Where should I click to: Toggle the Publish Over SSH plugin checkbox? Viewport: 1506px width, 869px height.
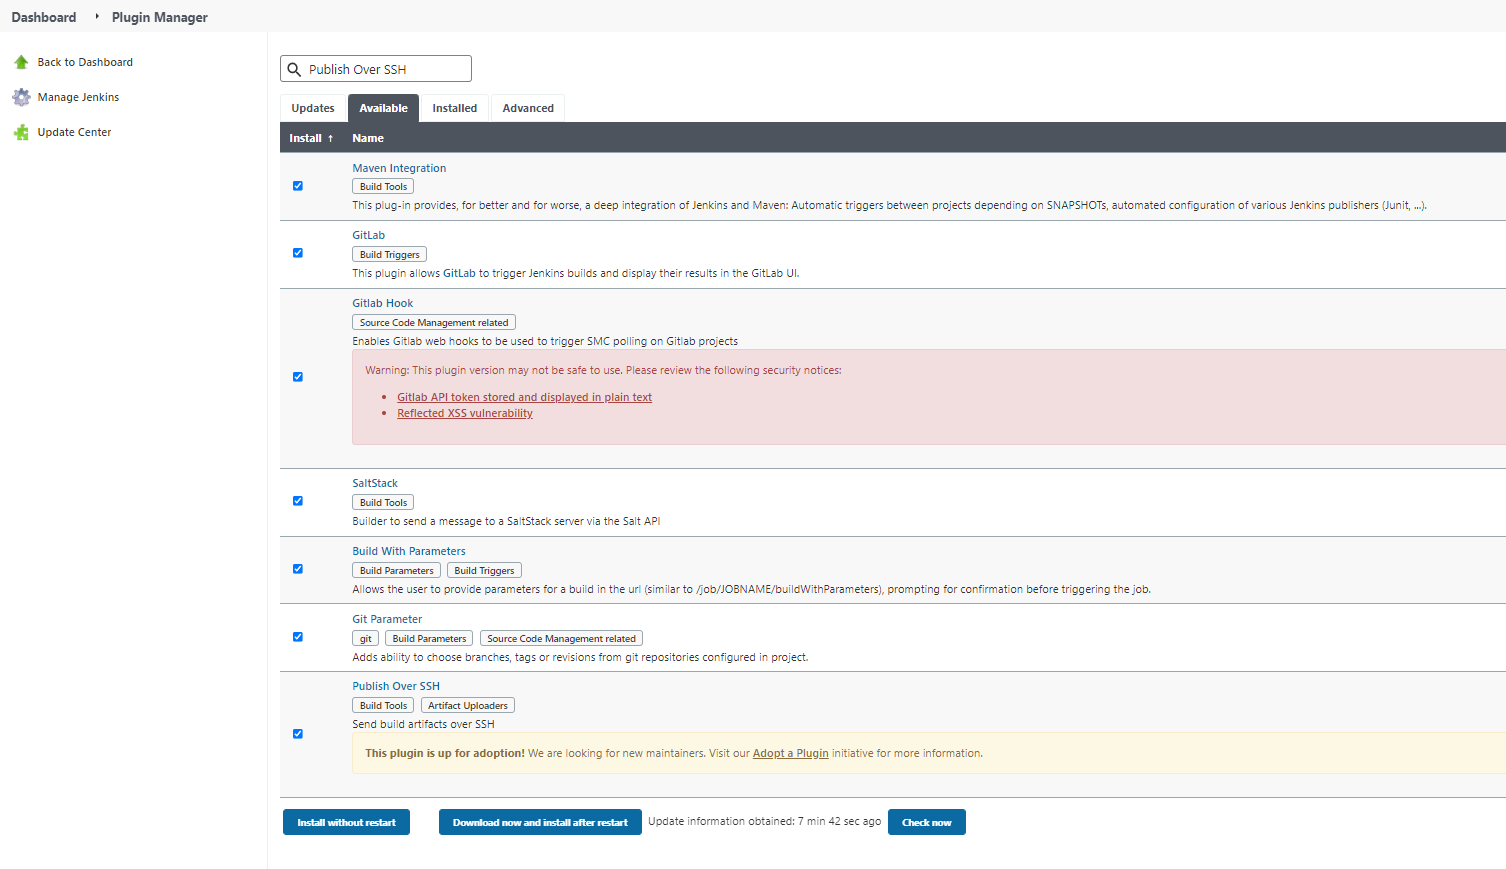[298, 734]
